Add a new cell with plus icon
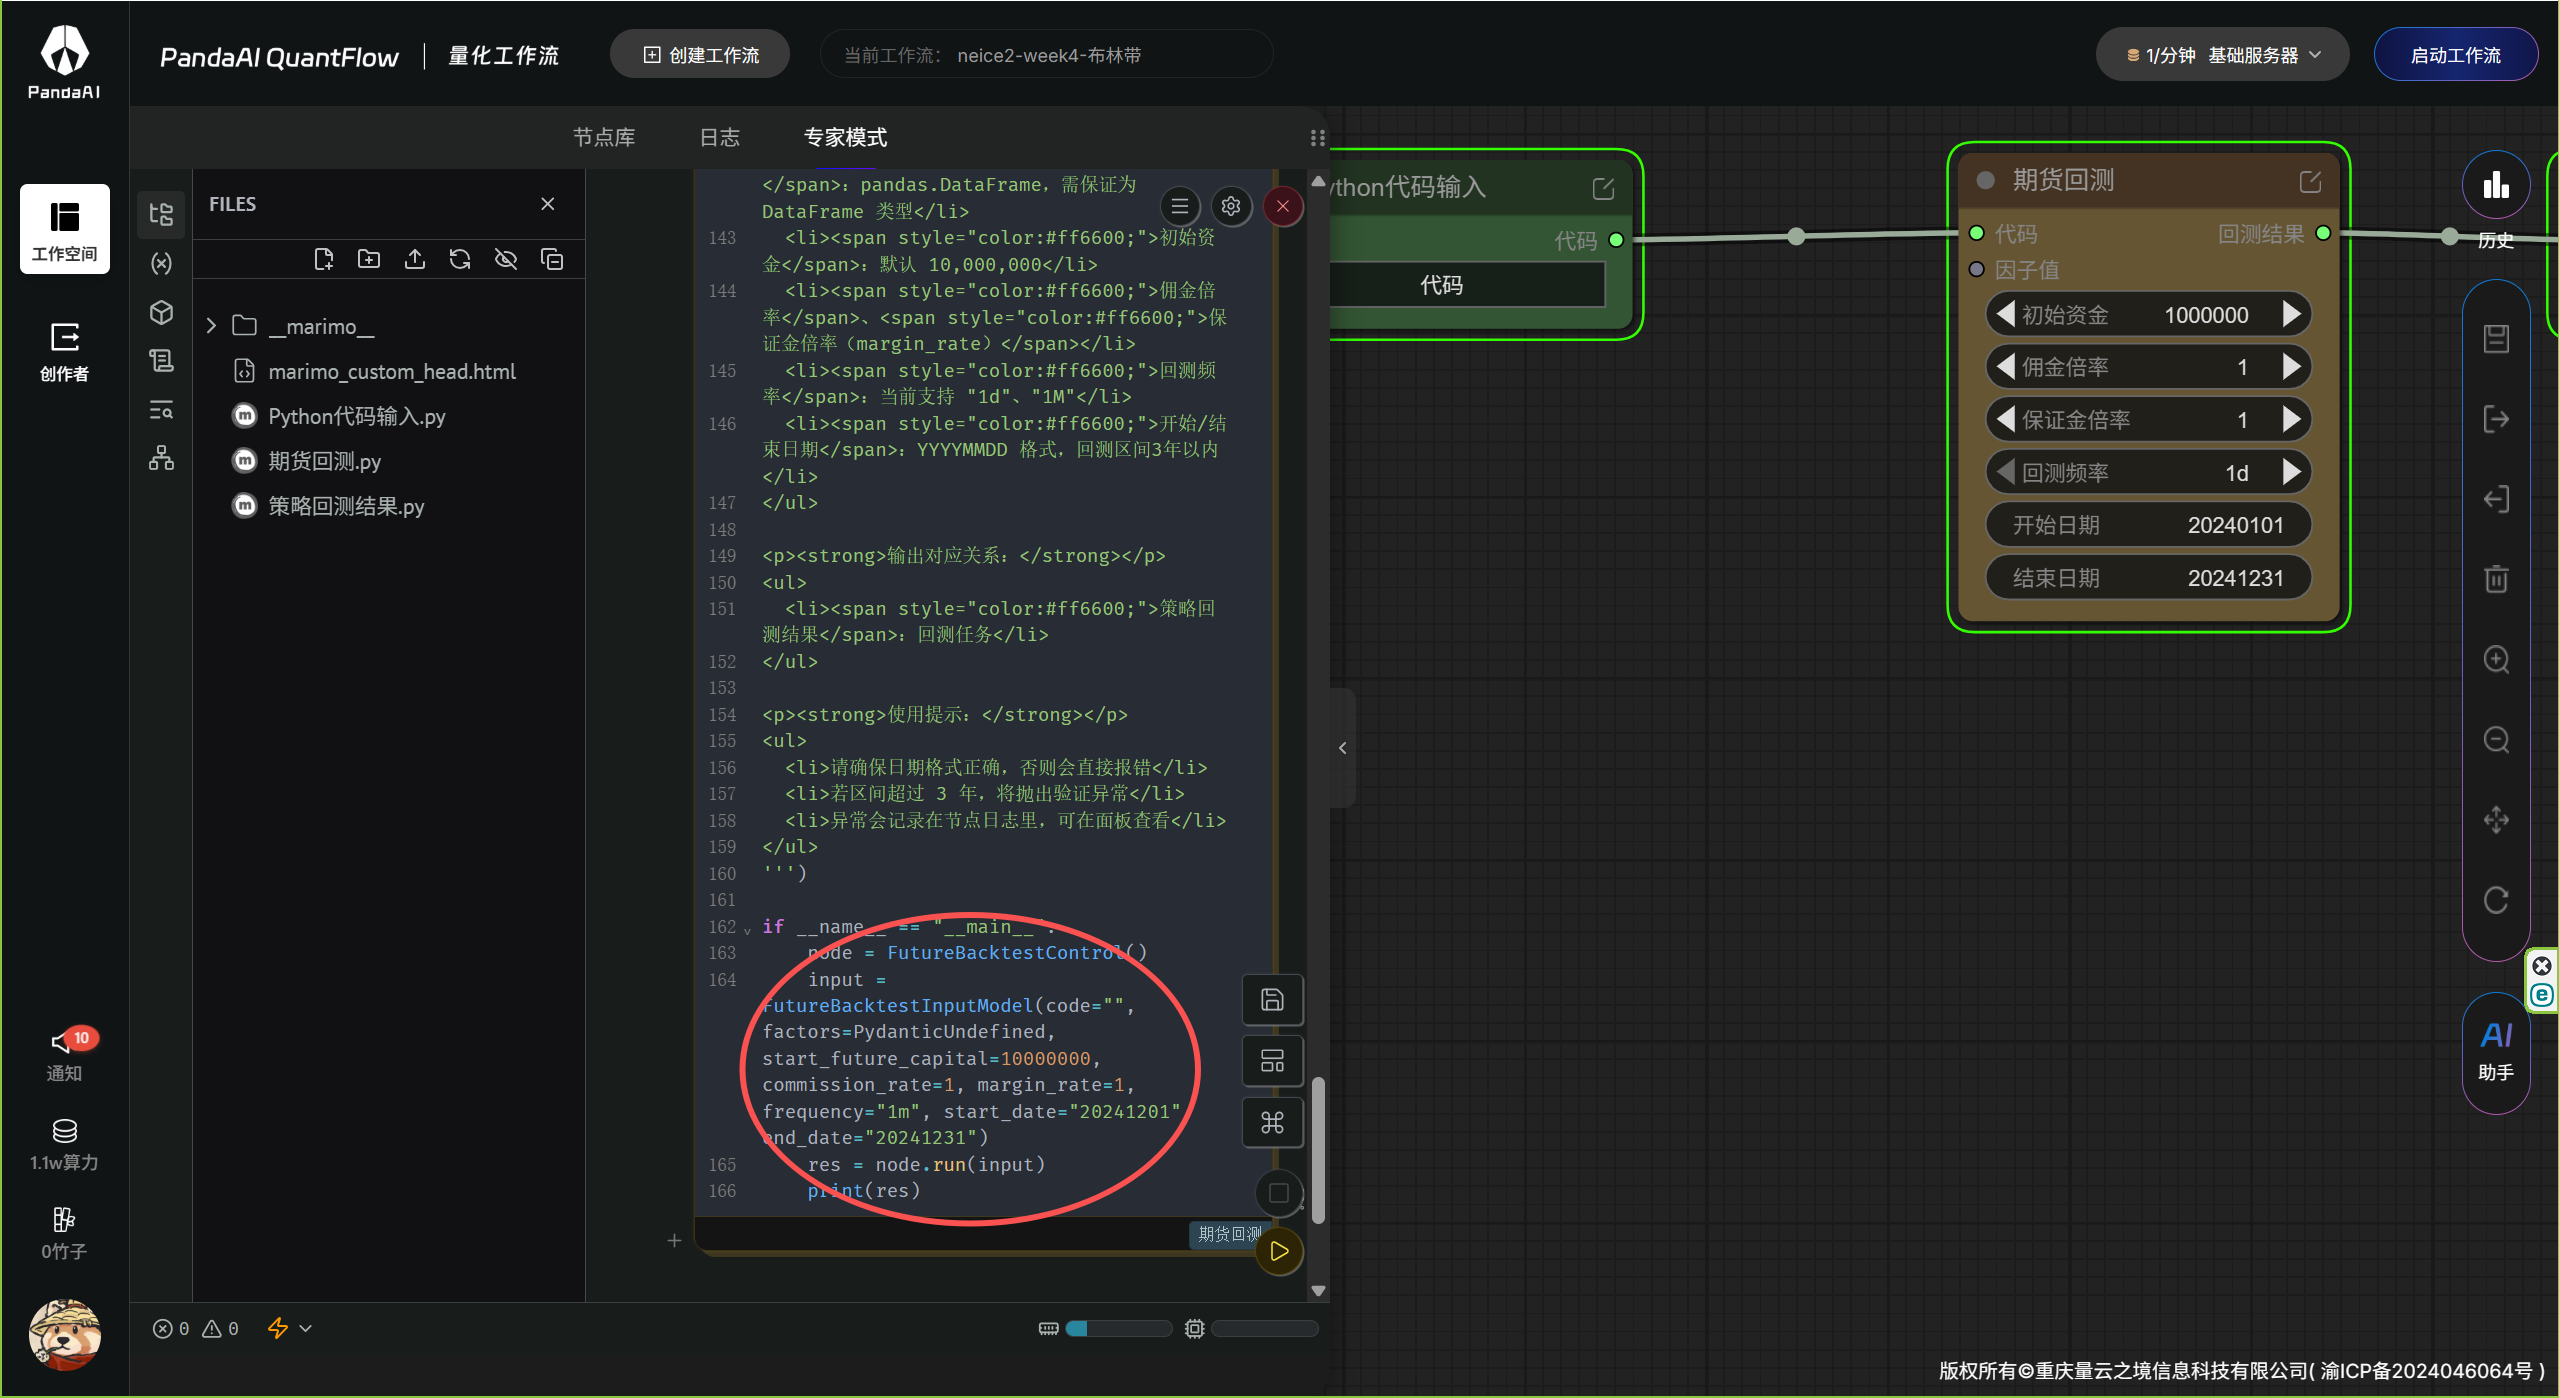This screenshot has height=1398, width=2559. 674,1241
